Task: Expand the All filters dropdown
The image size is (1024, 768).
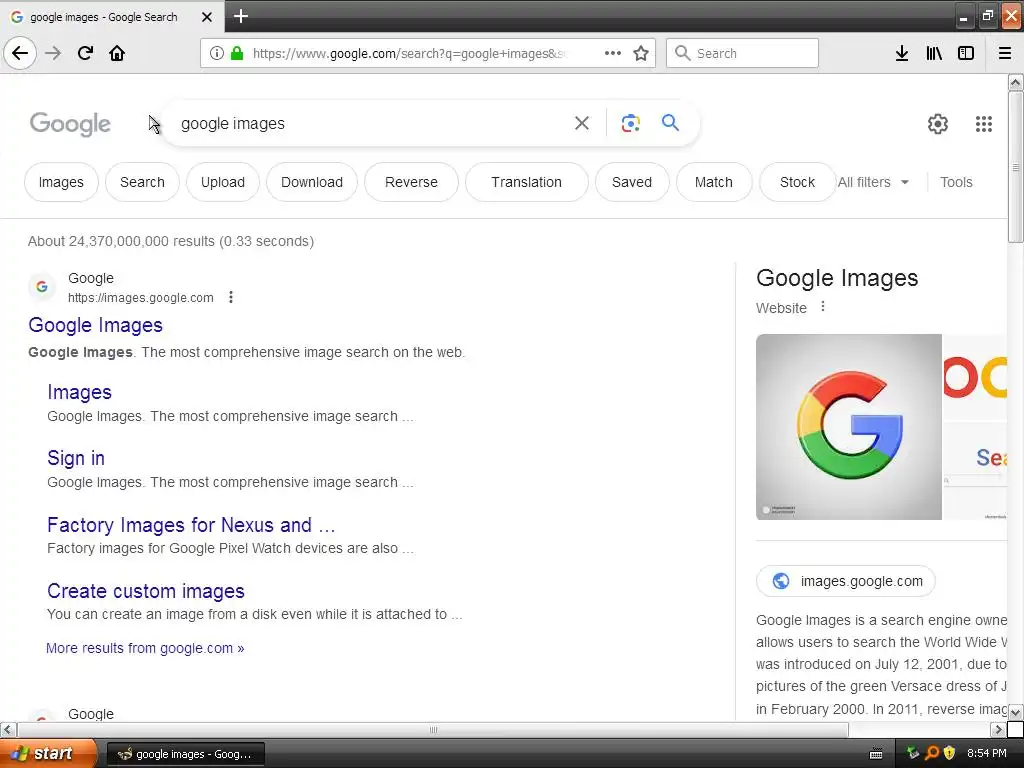Action: (873, 182)
